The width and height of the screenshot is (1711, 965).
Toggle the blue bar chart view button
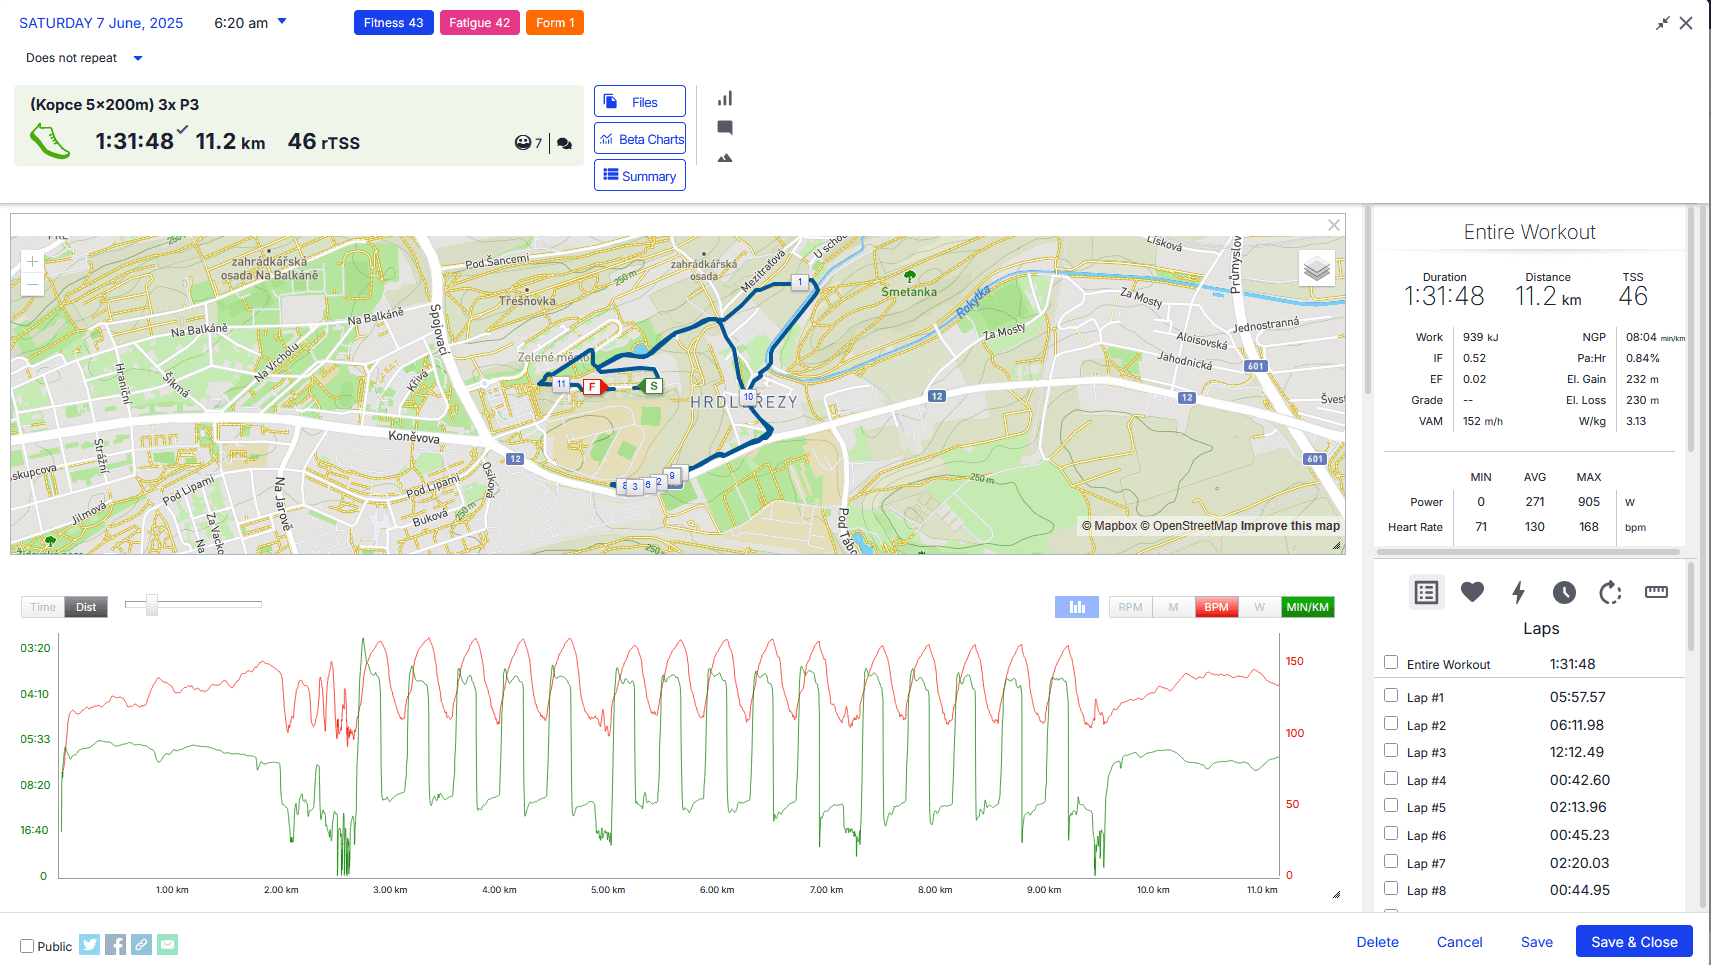1077,607
